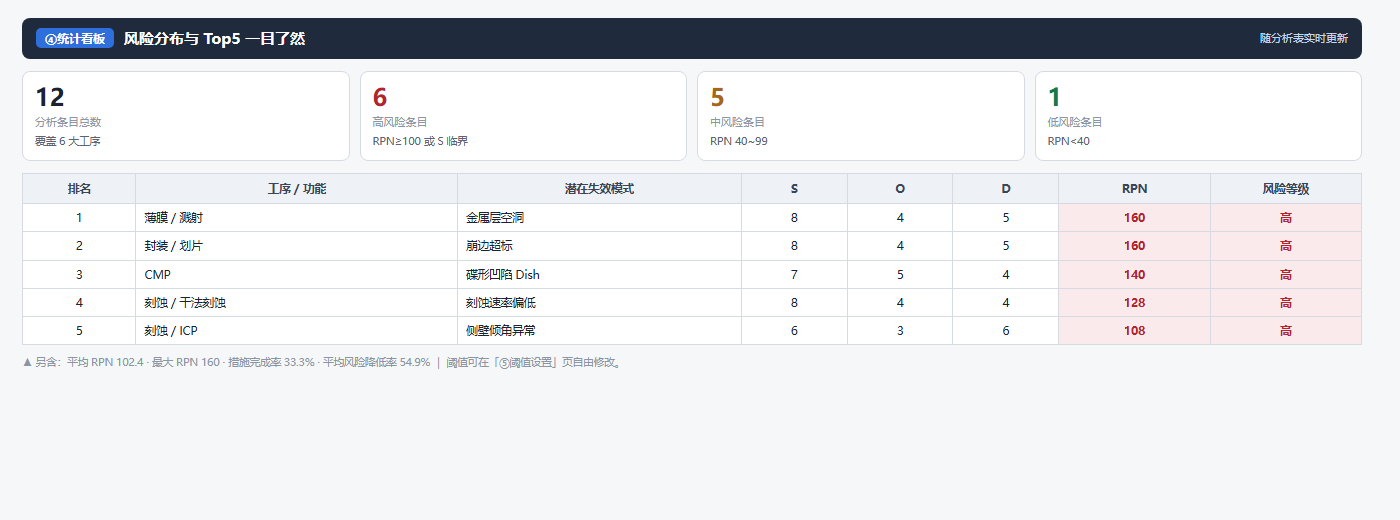Image resolution: width=1400 pixels, height=520 pixels.
Task: Click the ④统计看板 badge
Action: pos(75,38)
